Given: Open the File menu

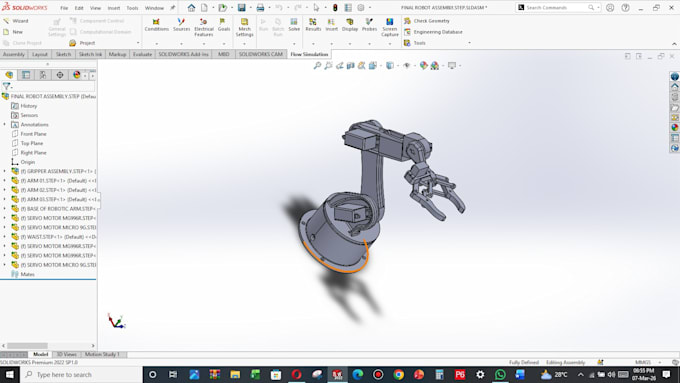Looking at the screenshot, I should pos(64,8).
